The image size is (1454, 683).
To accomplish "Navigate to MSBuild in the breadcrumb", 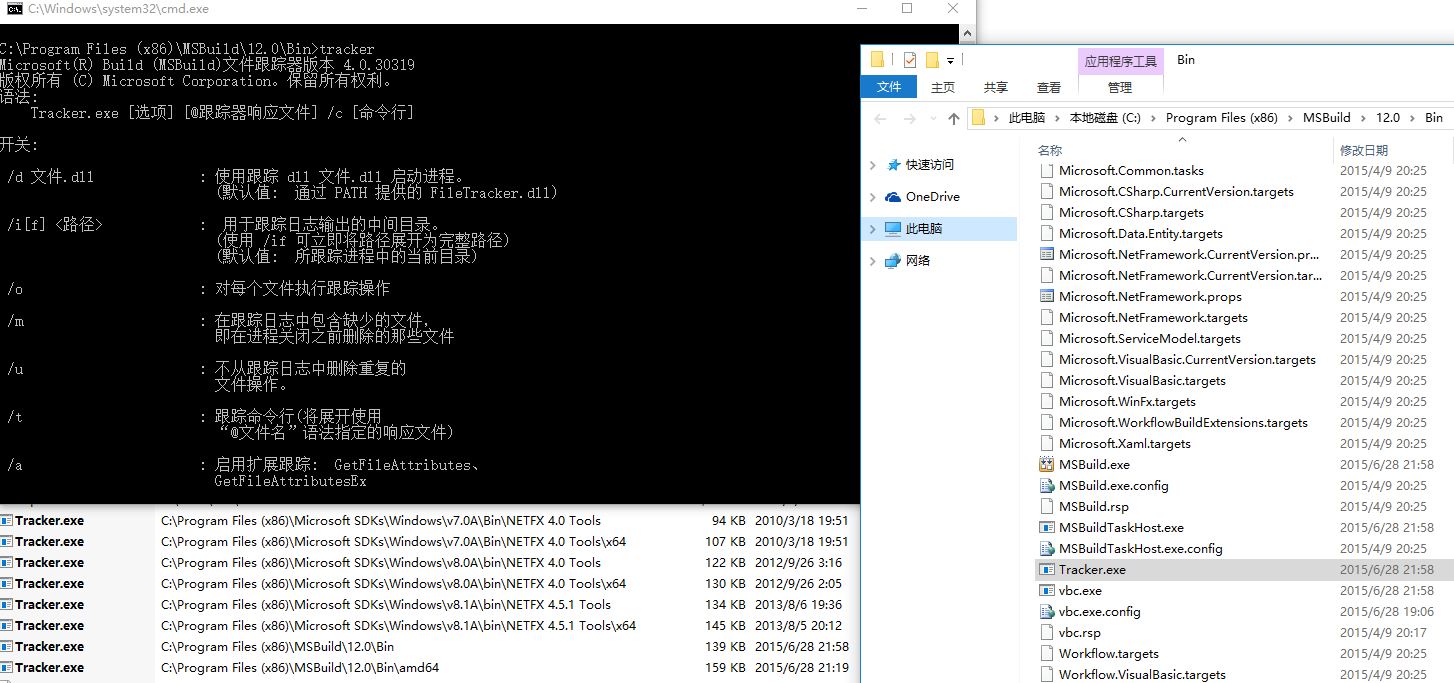I will click(x=1326, y=118).
